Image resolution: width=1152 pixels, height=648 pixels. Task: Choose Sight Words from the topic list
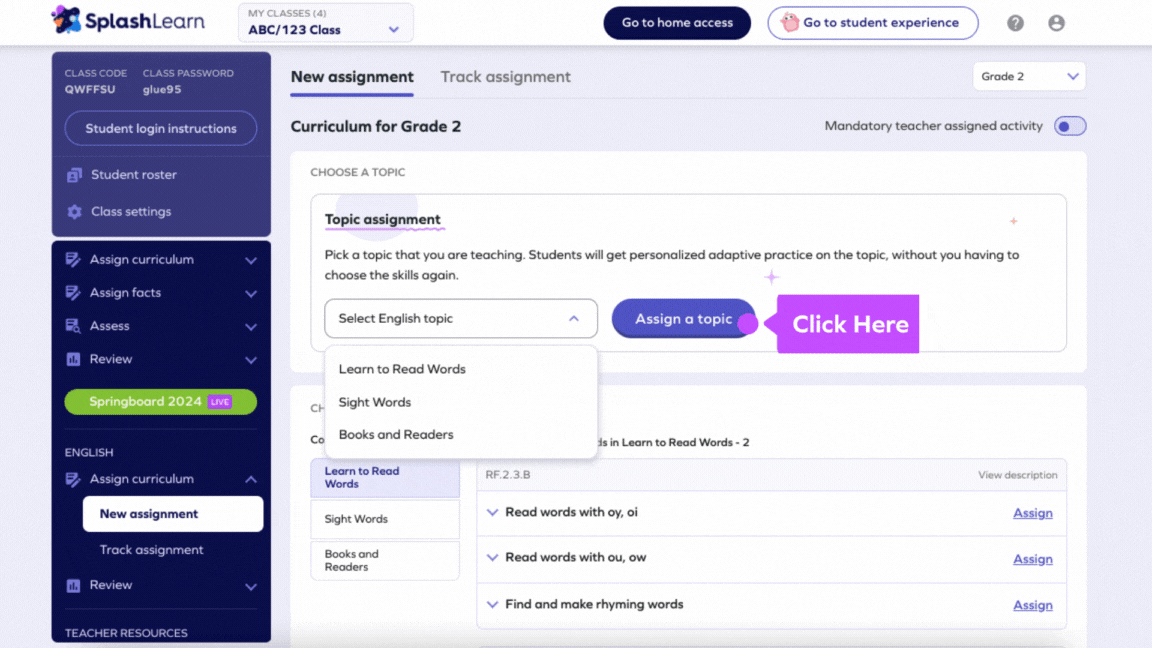coord(375,402)
